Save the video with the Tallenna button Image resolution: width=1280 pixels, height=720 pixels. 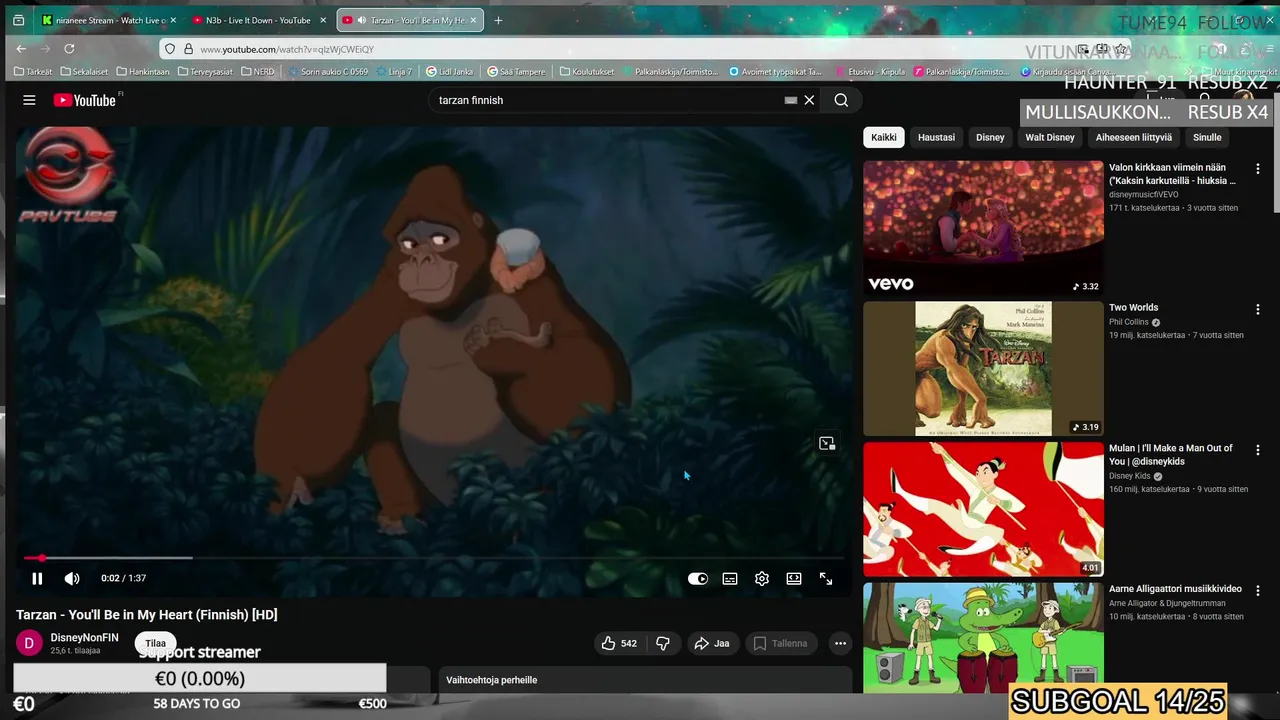[x=780, y=643]
